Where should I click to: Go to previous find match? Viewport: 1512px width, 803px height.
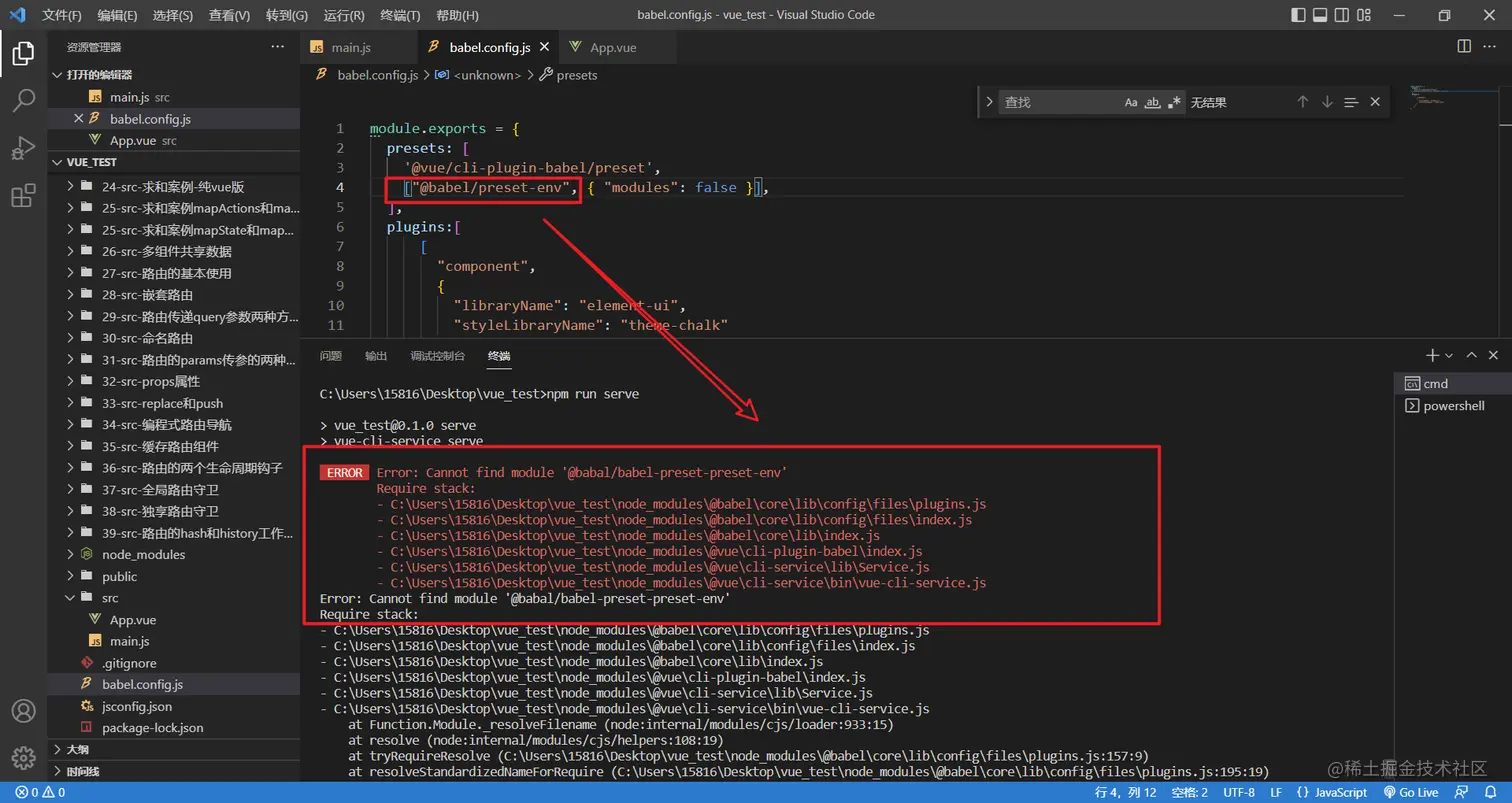(x=1302, y=102)
